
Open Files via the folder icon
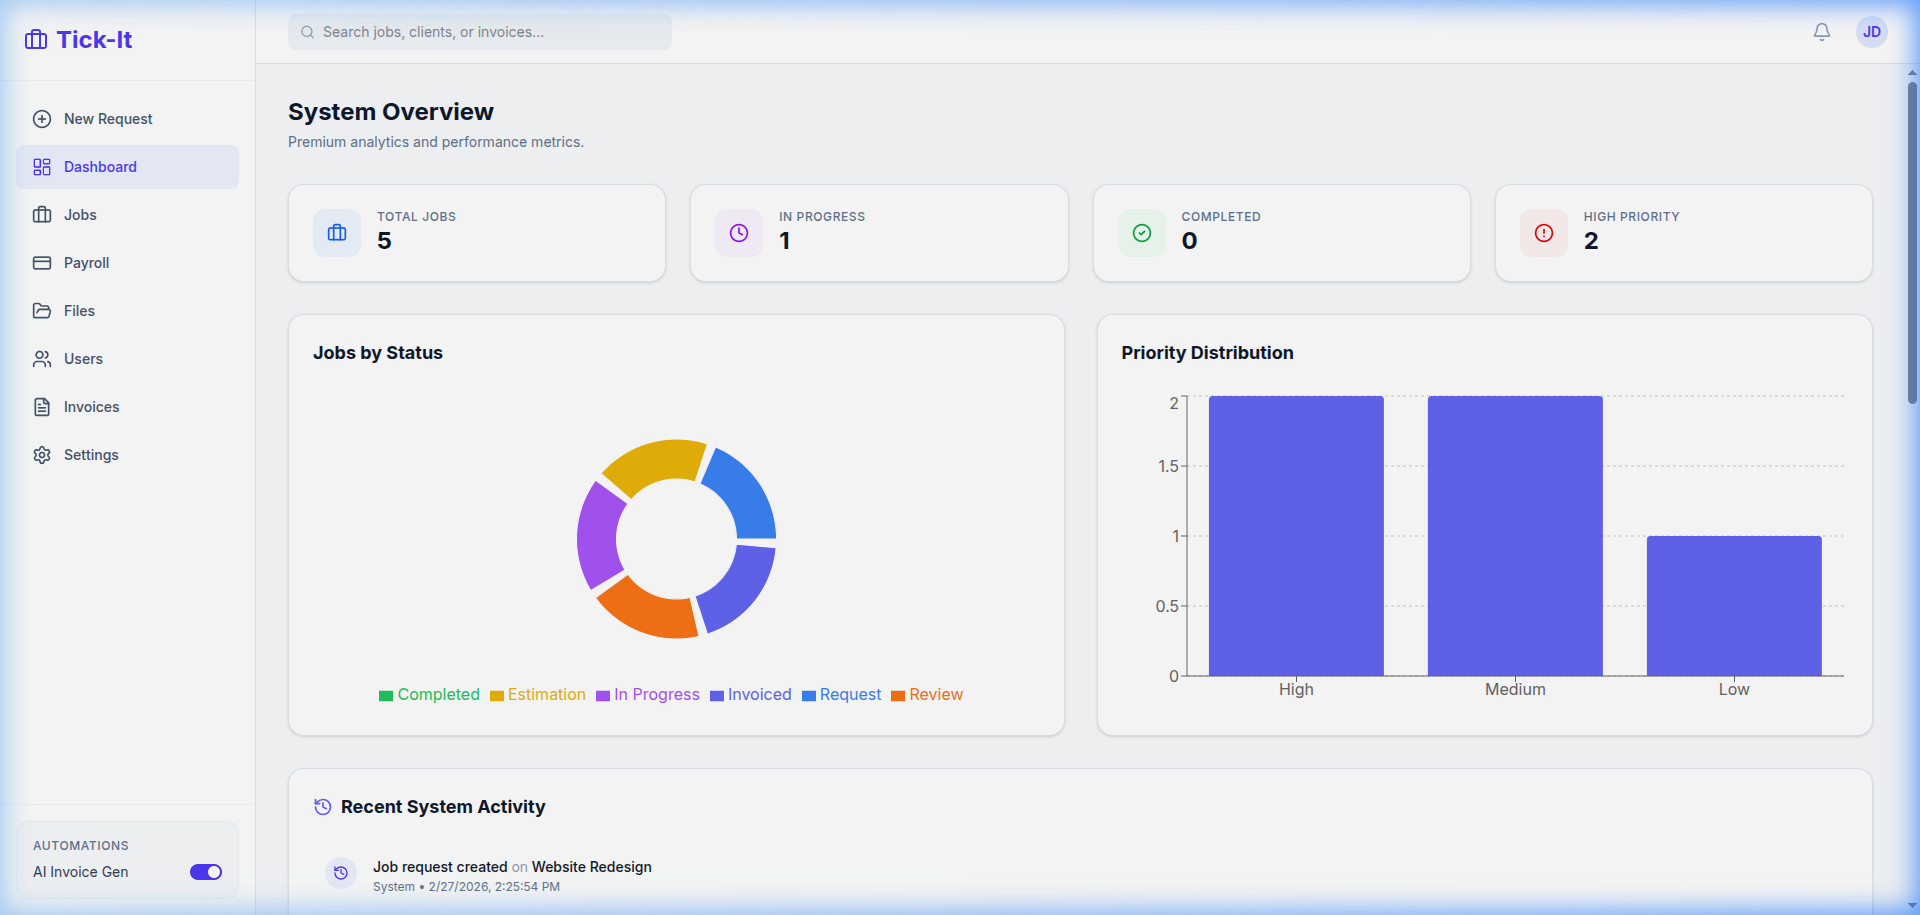pyautogui.click(x=42, y=310)
